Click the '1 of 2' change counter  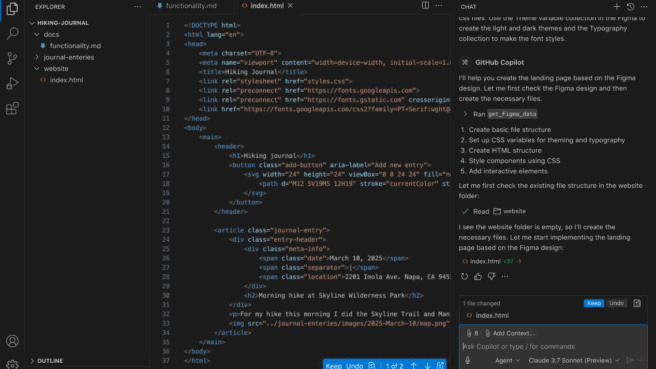pos(395,366)
